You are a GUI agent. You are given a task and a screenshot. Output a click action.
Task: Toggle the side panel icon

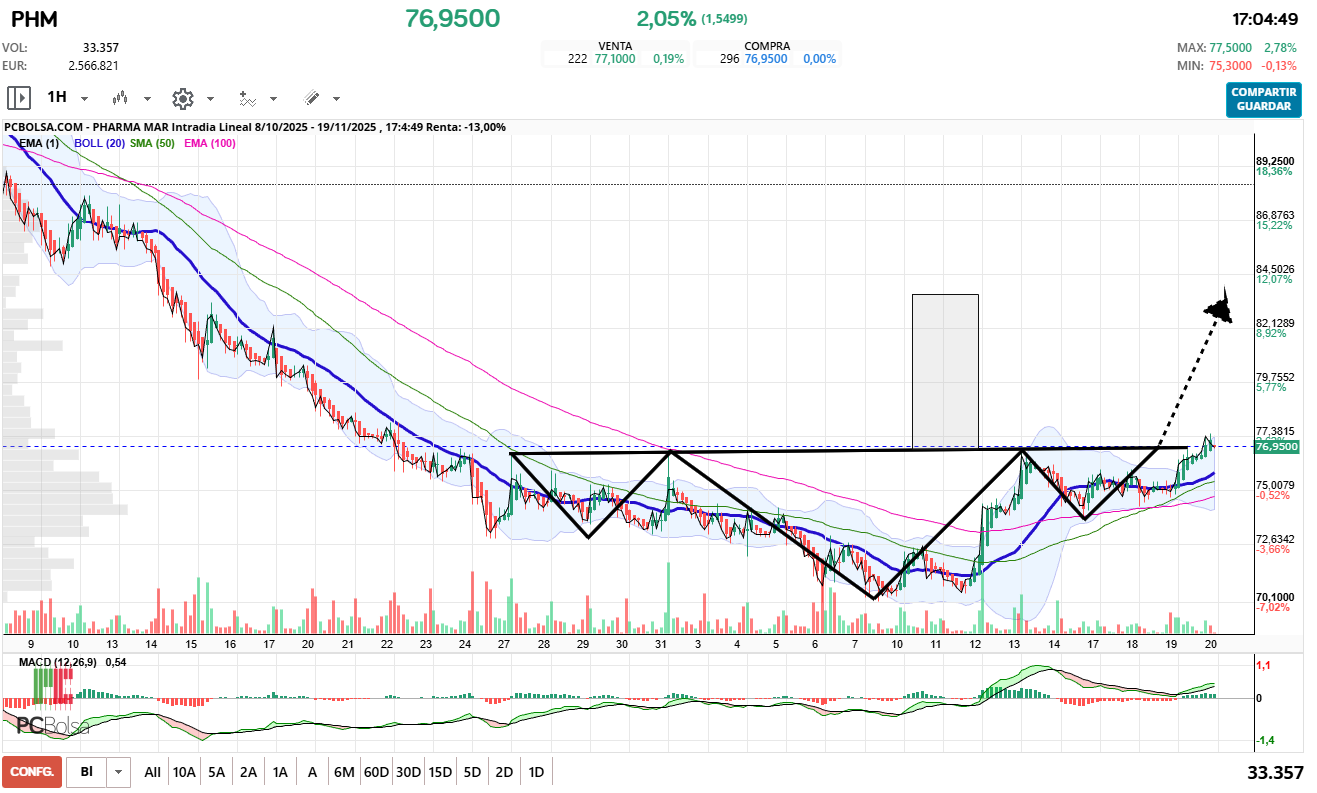coord(19,98)
